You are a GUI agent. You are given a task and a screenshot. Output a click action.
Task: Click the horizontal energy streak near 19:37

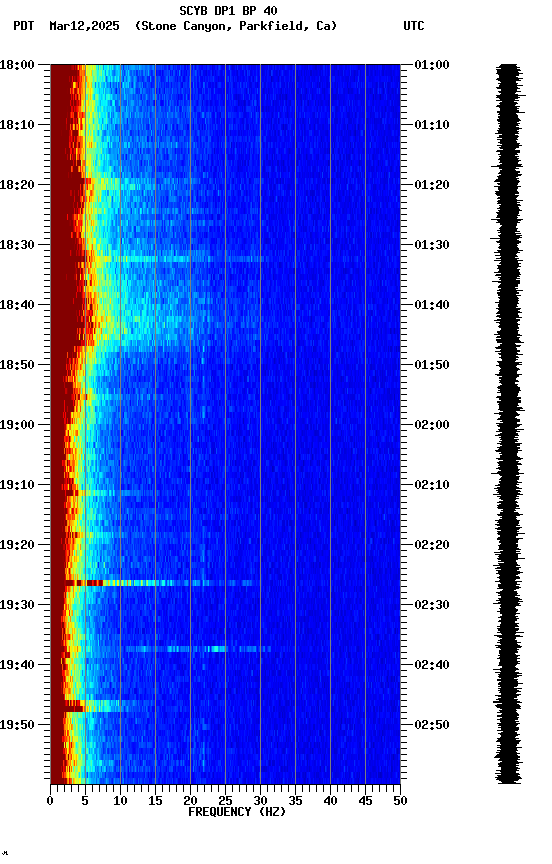[198, 649]
